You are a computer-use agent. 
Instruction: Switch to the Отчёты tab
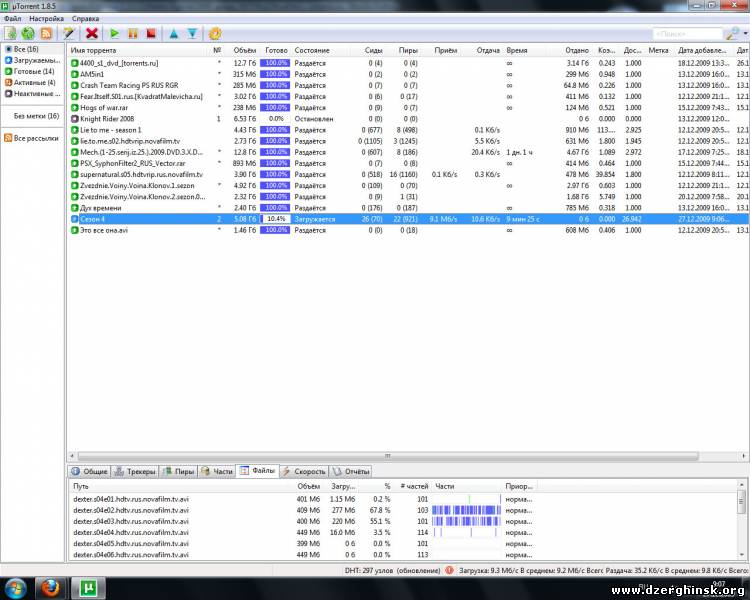pos(351,471)
